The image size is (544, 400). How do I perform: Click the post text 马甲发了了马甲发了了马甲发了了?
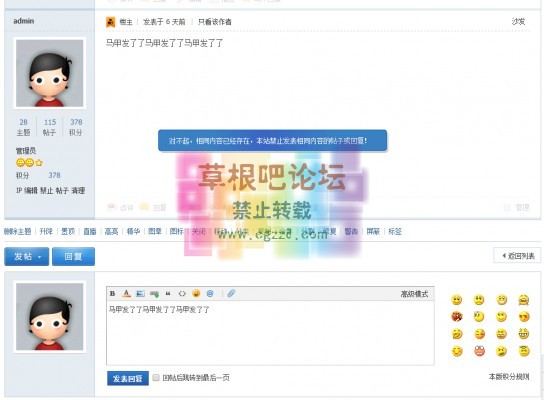[x=164, y=43]
